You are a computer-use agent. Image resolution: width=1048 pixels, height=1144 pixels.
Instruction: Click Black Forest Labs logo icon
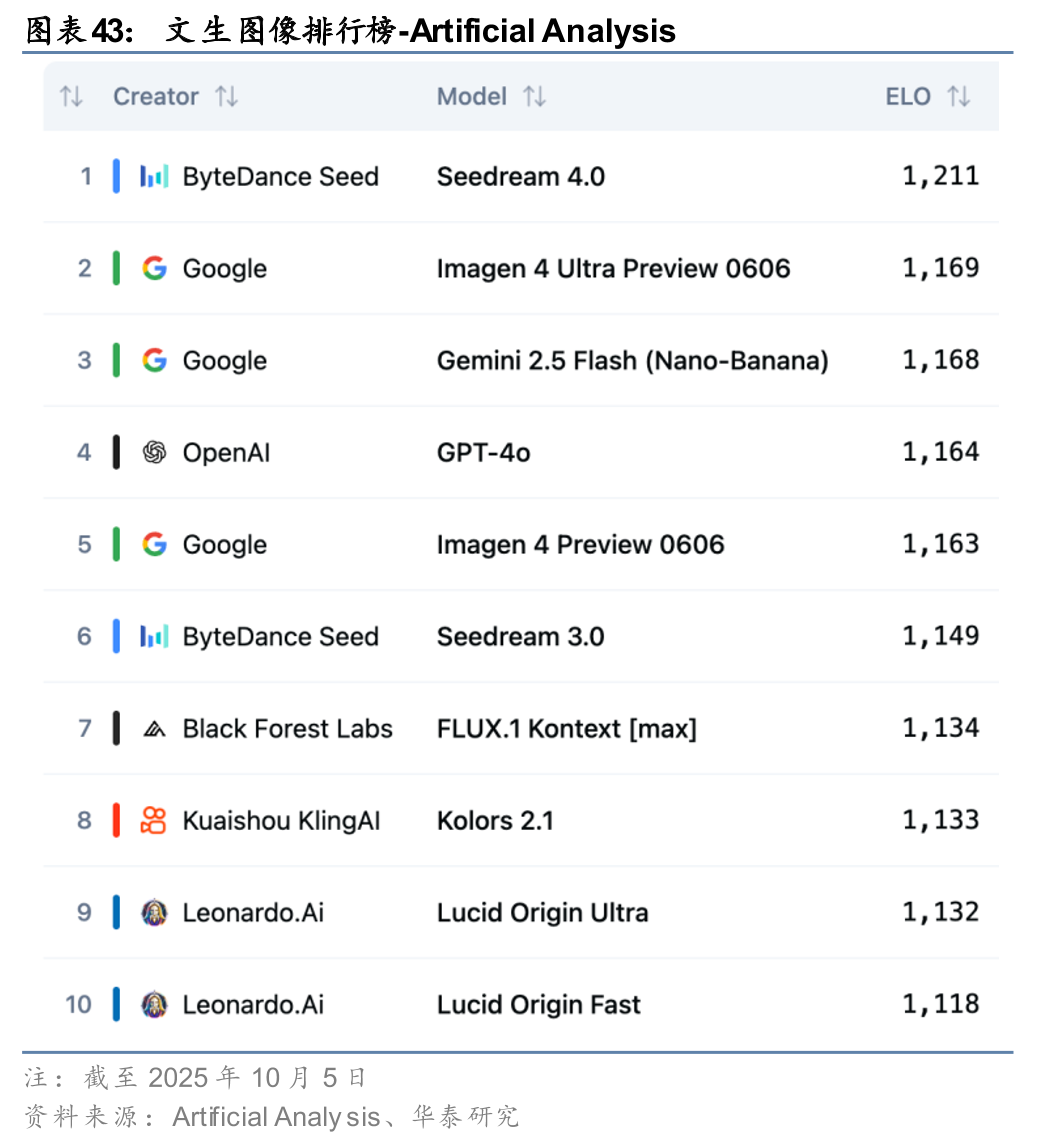pos(154,729)
